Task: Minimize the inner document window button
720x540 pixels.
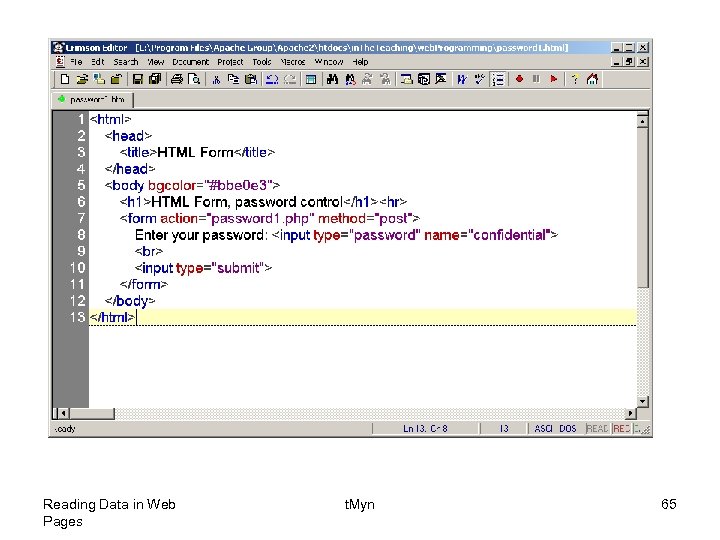Action: point(617,62)
